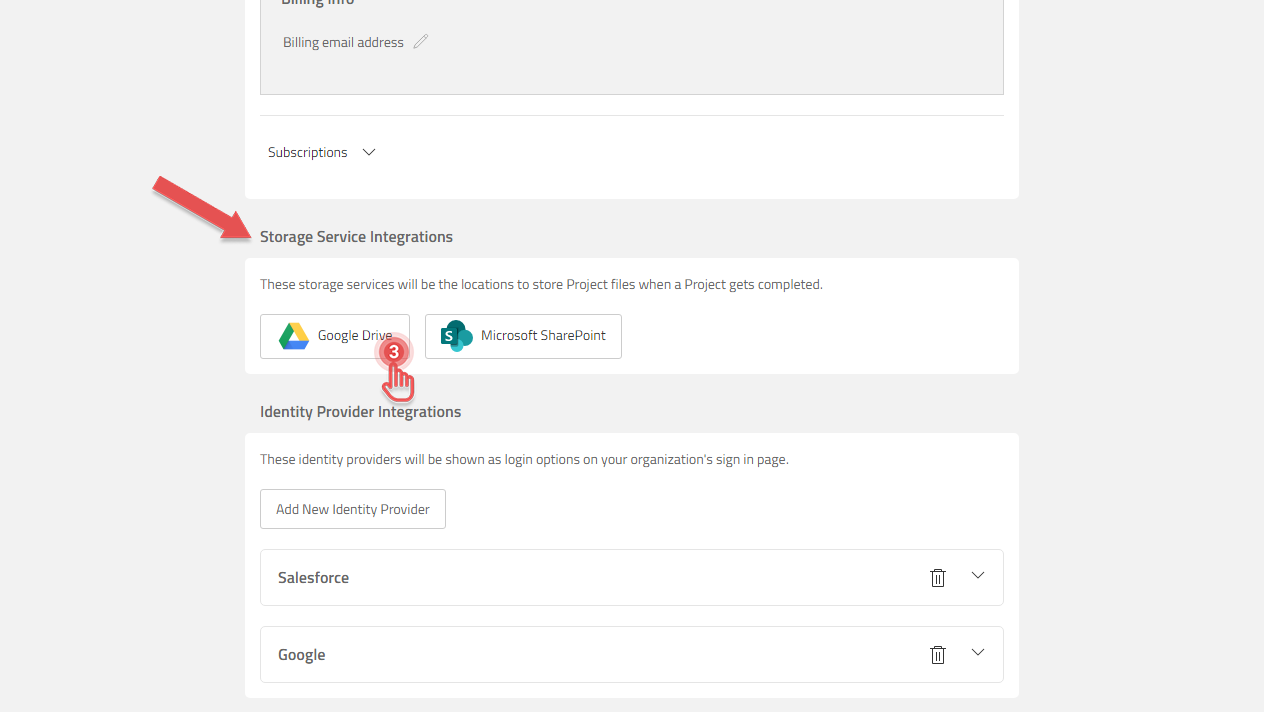Click the Microsoft SharePoint logo icon

(456, 336)
